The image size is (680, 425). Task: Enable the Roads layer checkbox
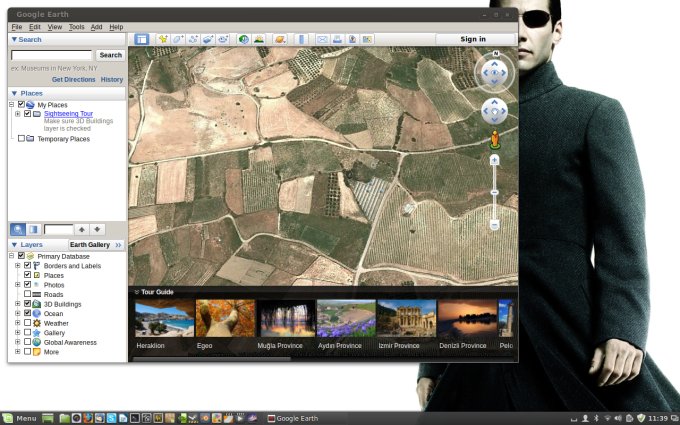point(27,294)
